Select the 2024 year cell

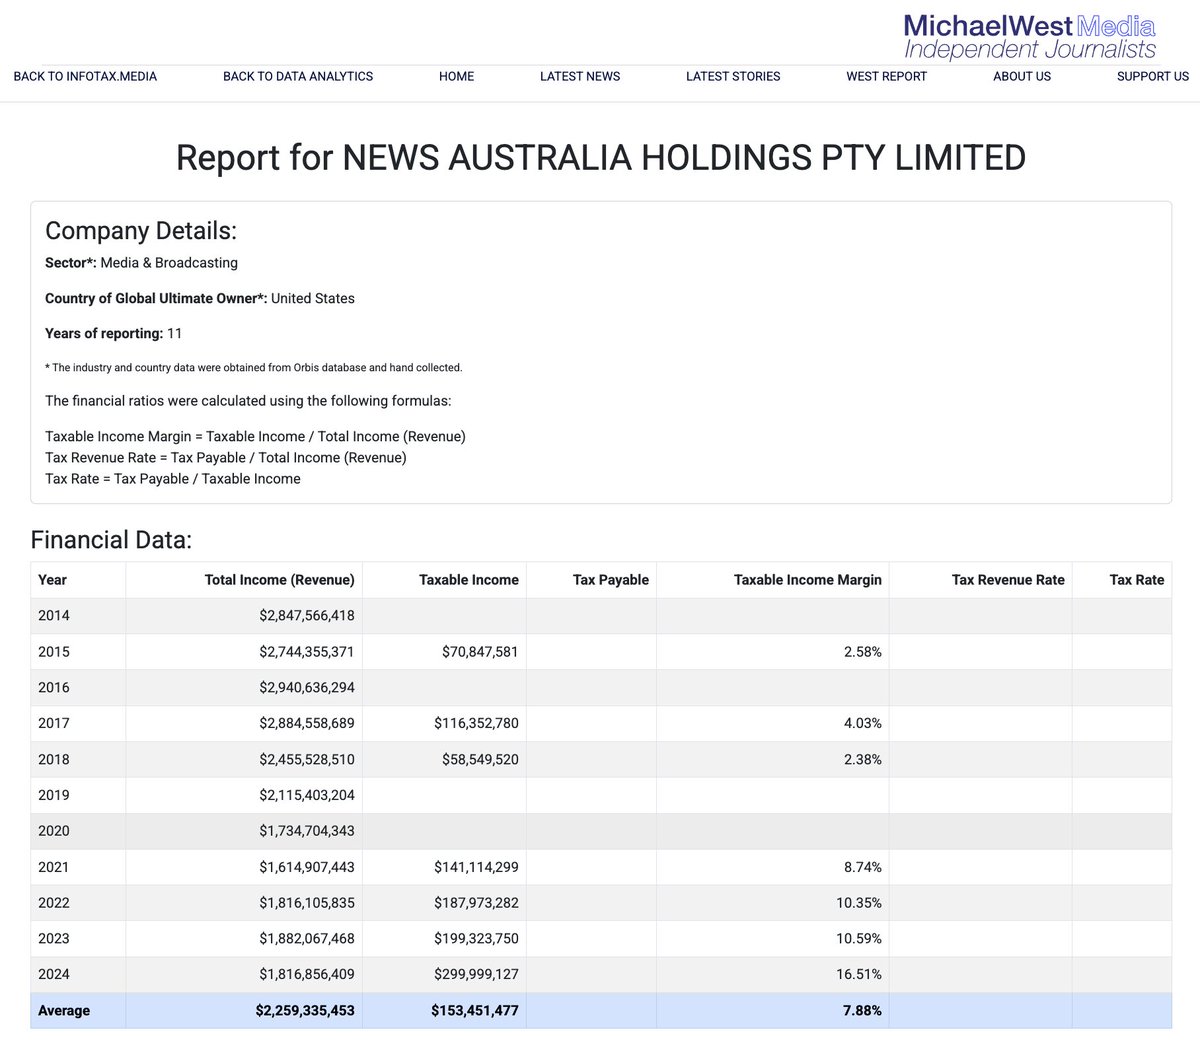pyautogui.click(x=78, y=975)
